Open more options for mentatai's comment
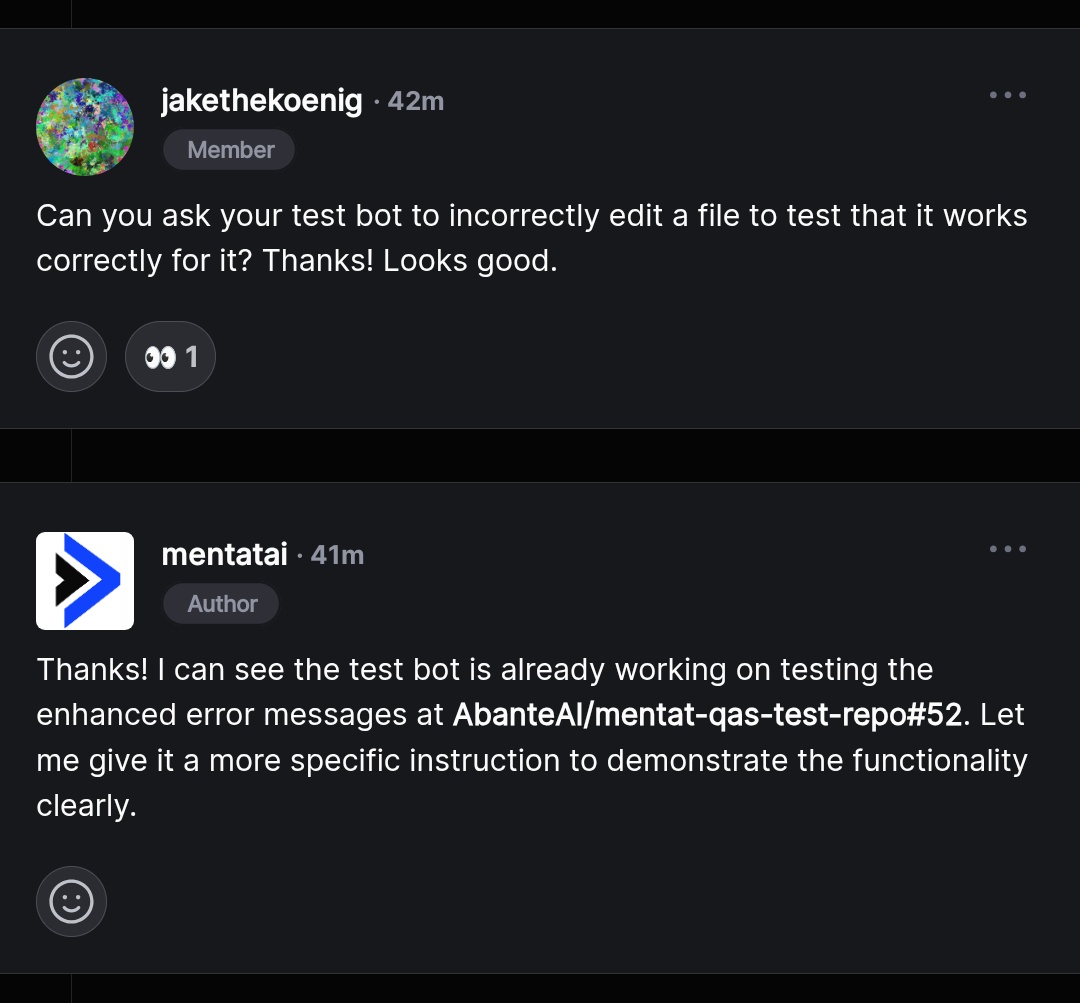 (x=1008, y=549)
